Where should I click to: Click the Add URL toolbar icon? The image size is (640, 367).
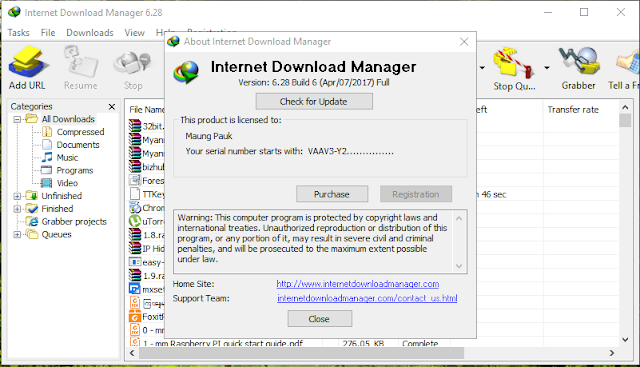pos(27,68)
